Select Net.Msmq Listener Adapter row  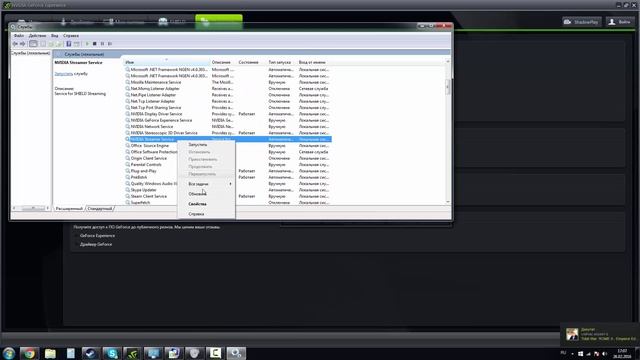coord(228,89)
